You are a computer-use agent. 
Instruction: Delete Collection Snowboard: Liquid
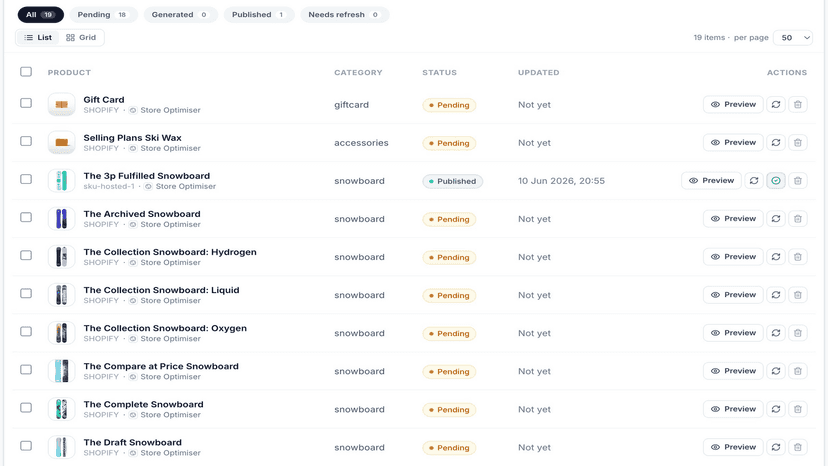pos(797,295)
